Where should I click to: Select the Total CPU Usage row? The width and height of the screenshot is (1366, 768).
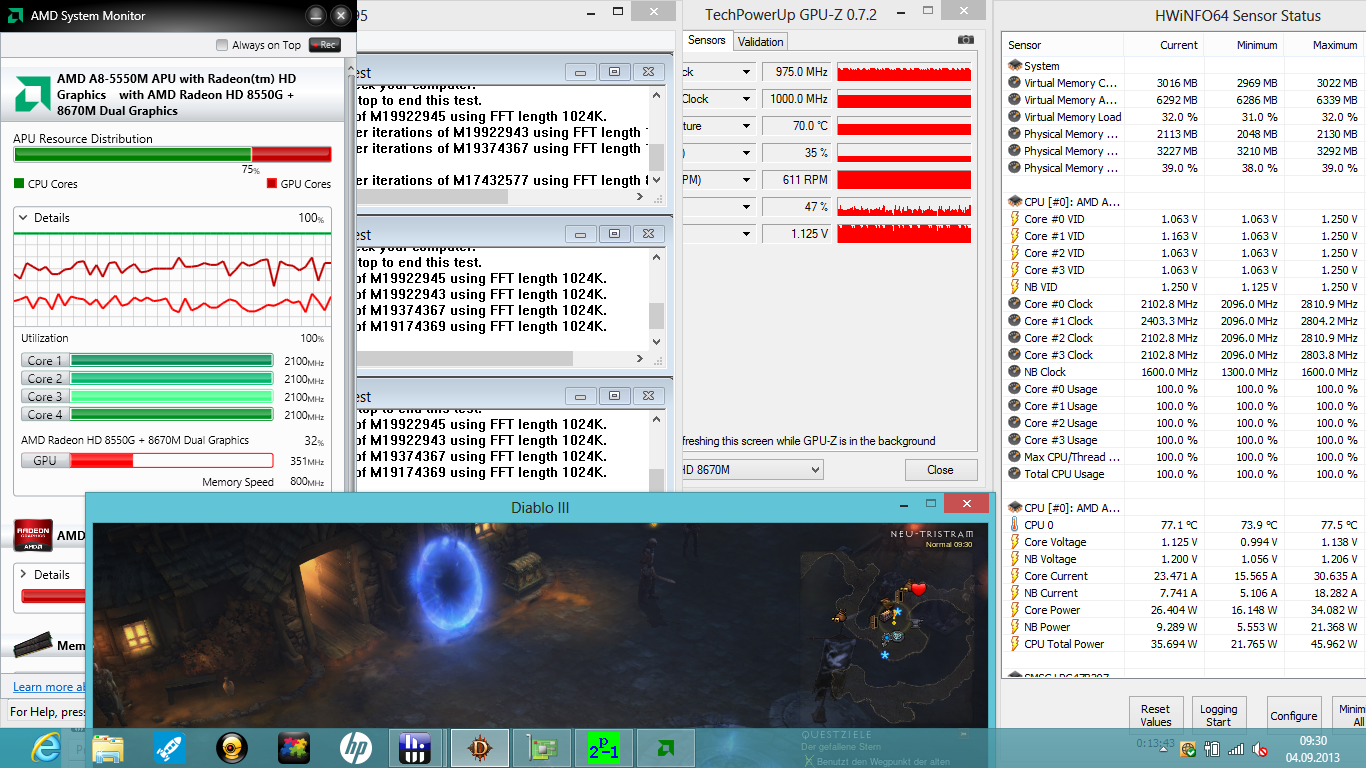click(1183, 474)
